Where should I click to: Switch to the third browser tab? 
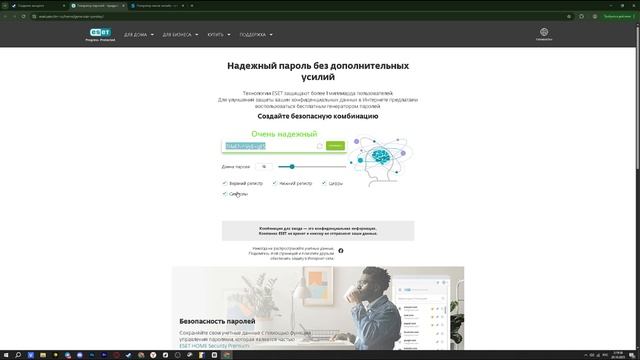[157, 6]
